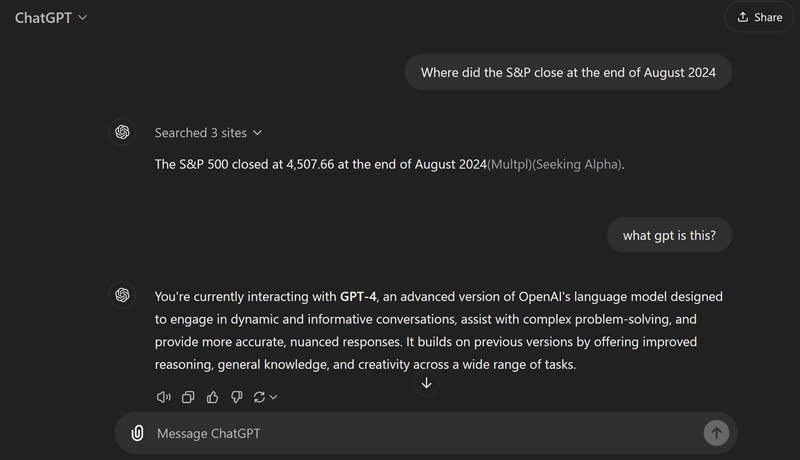Open the model switch chevron next to regenerate
This screenshot has width=800, height=460.
click(274, 397)
